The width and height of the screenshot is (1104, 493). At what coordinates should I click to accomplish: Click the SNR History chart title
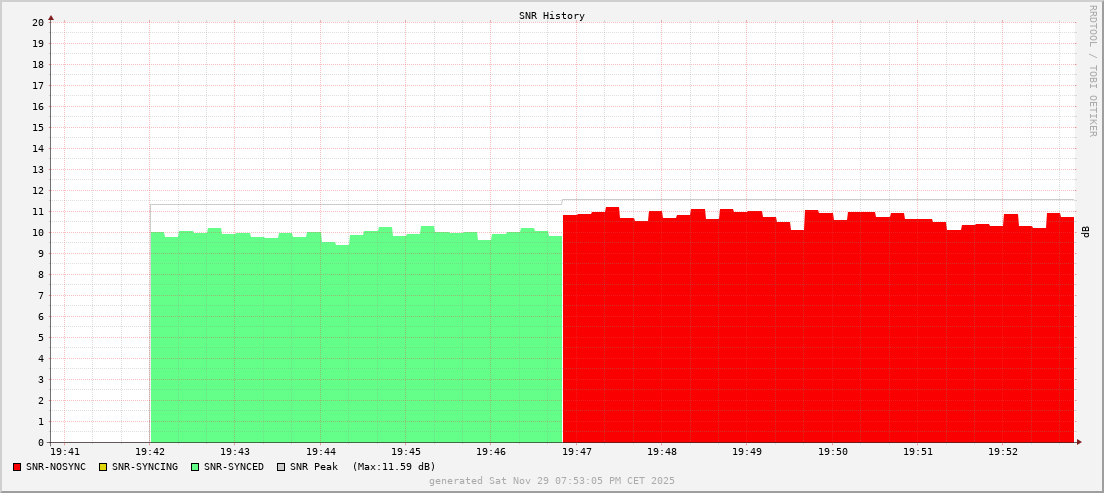point(551,16)
